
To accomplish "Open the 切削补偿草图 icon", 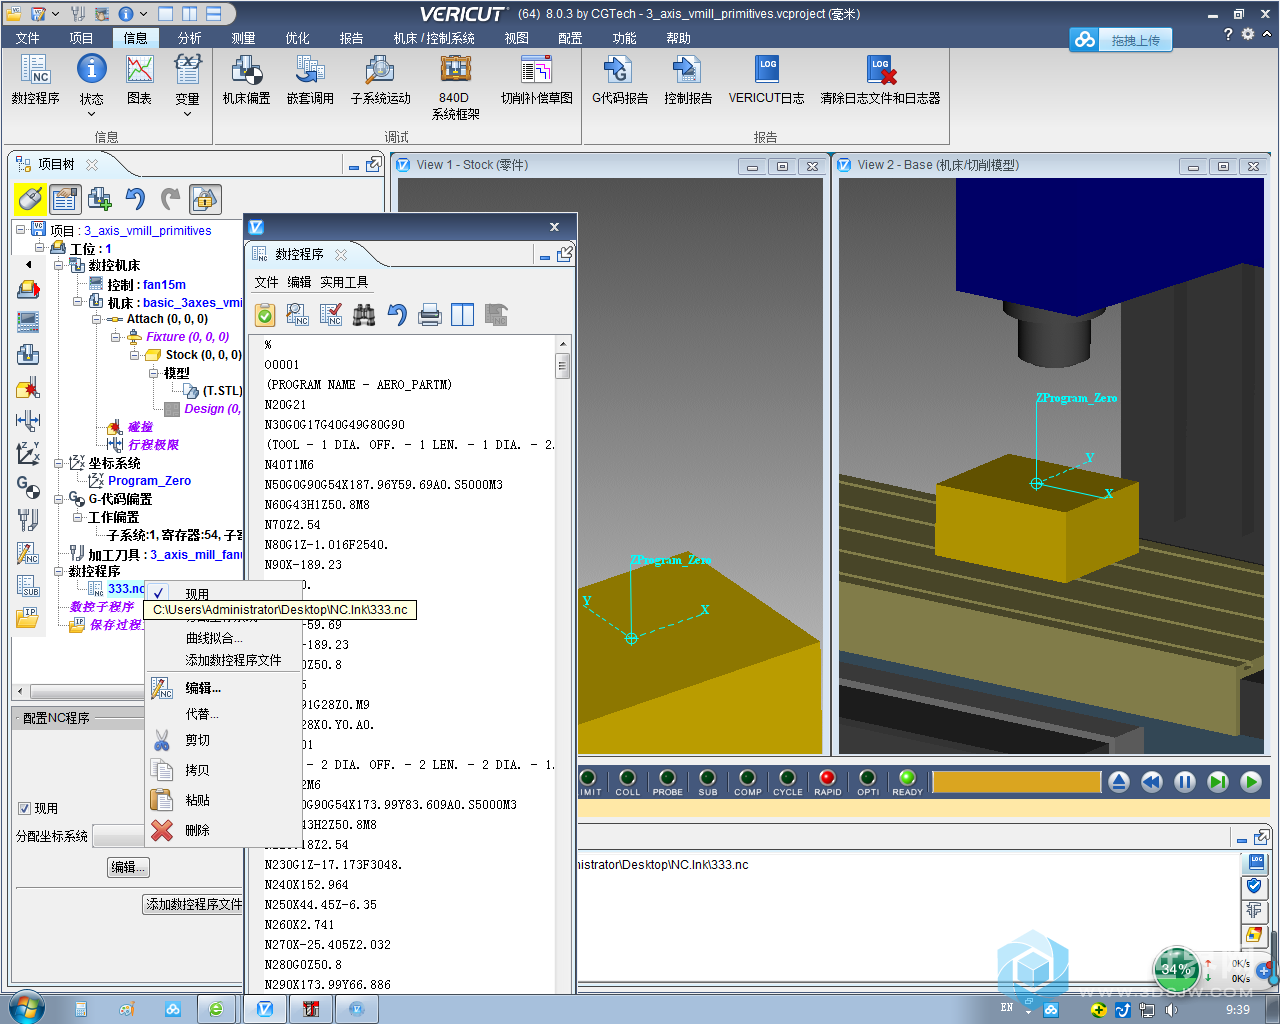I will (x=537, y=79).
